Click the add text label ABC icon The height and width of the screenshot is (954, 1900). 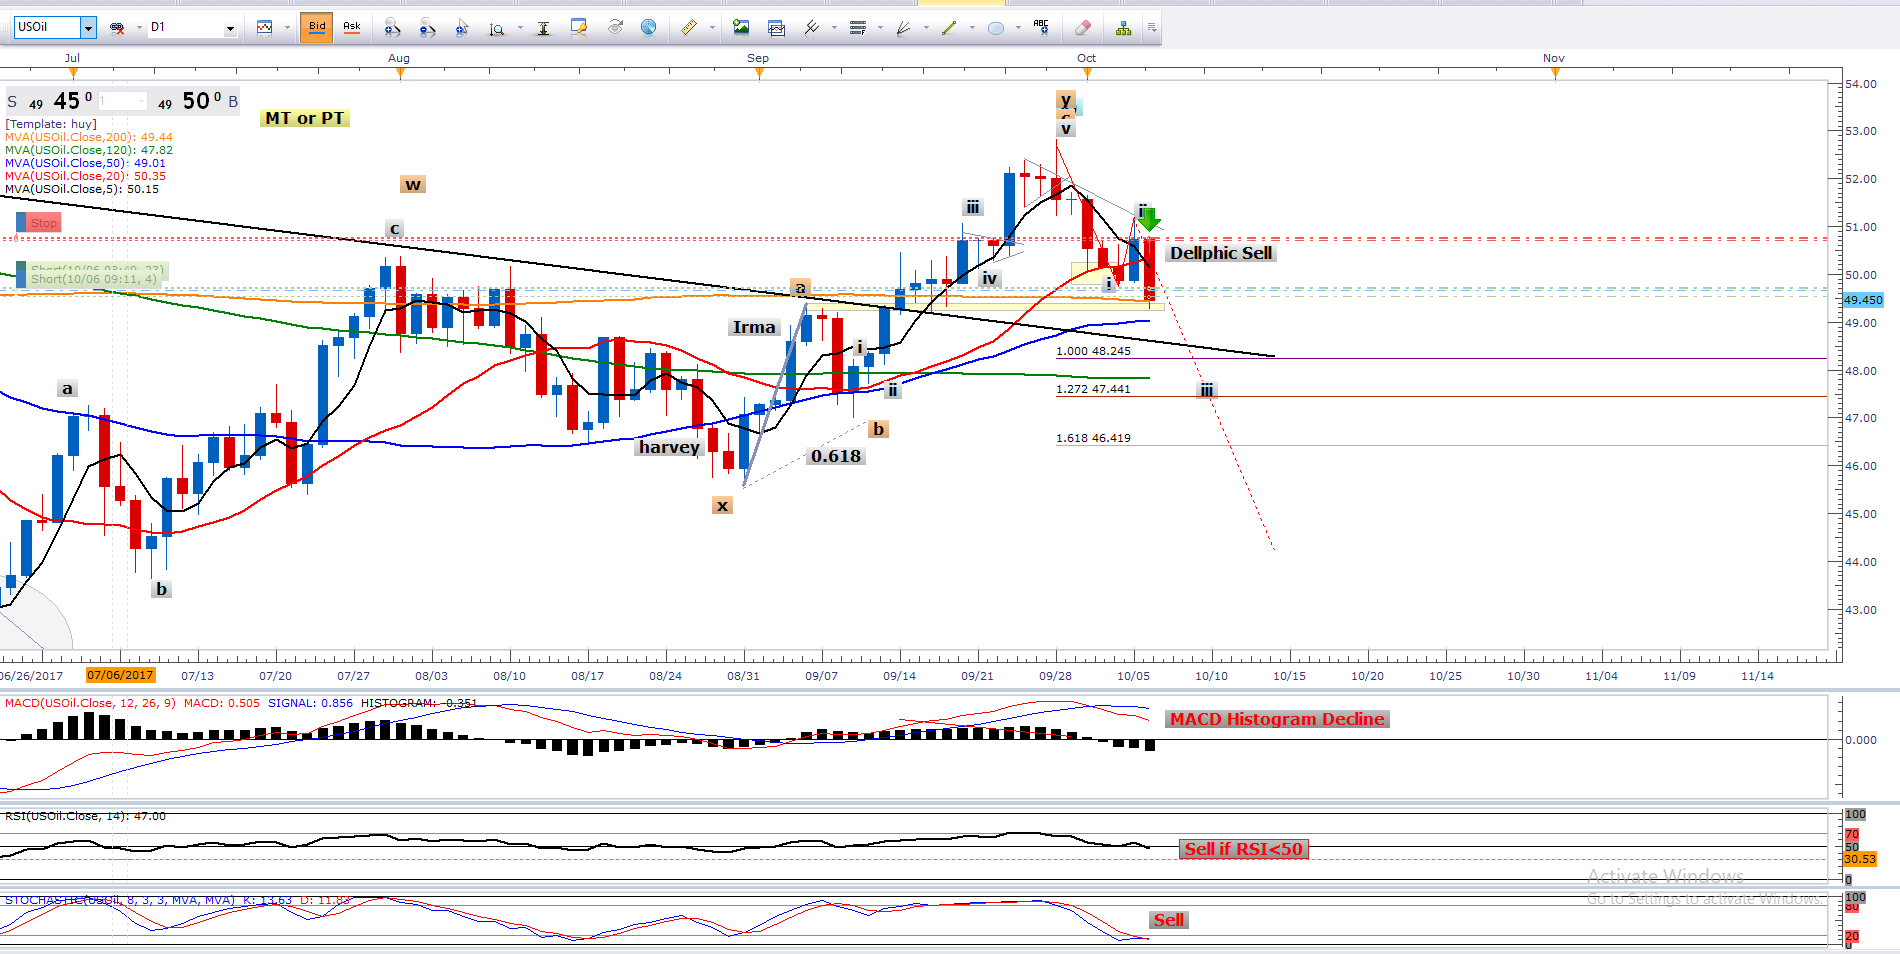point(1041,28)
